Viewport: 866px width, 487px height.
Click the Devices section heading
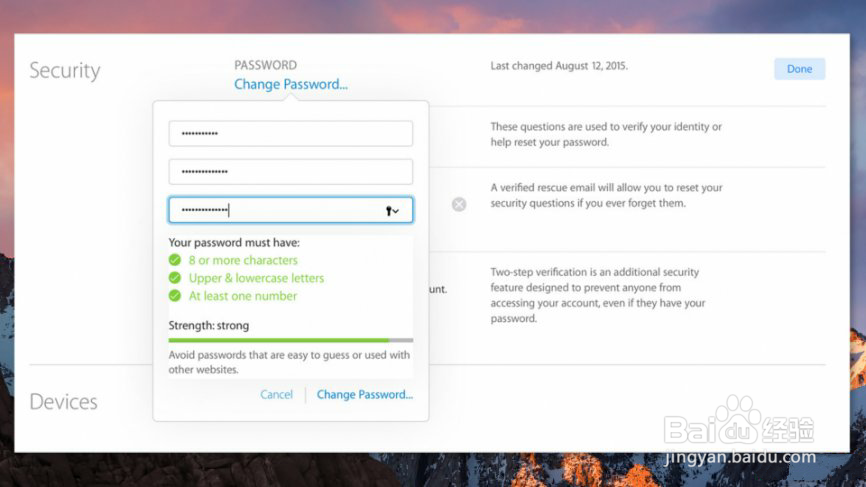pos(63,402)
